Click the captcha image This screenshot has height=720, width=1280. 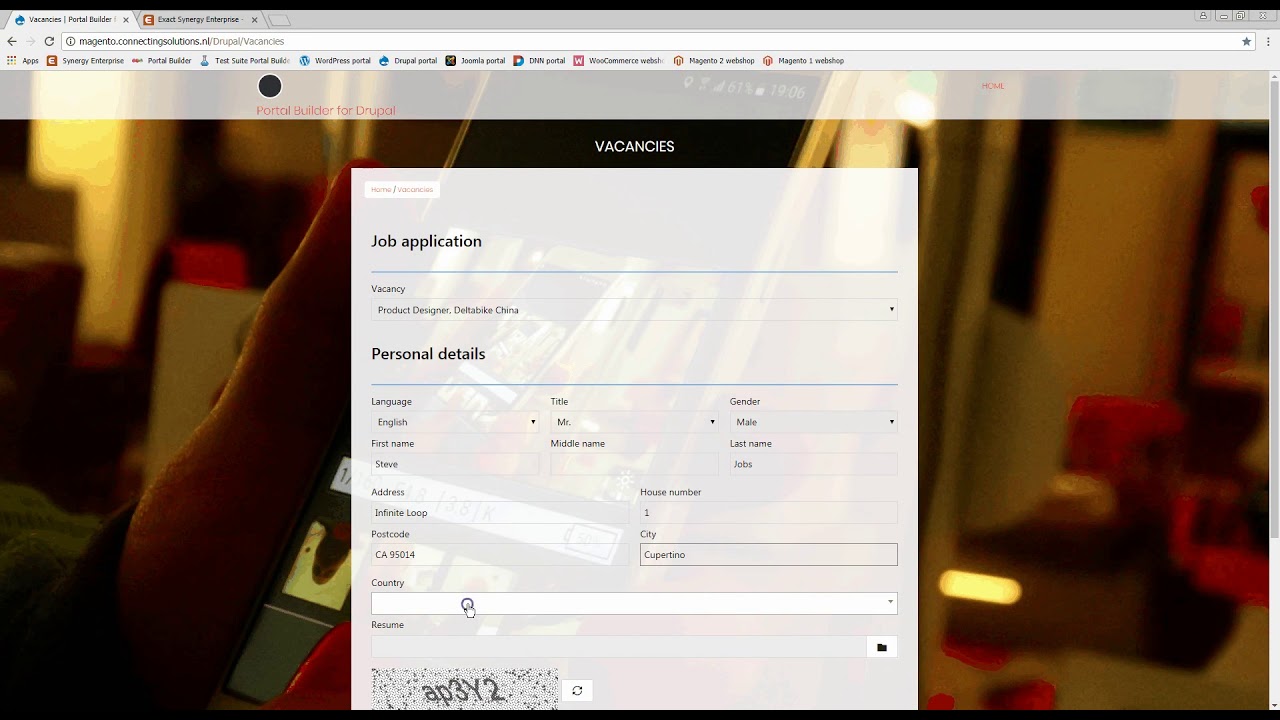464,690
